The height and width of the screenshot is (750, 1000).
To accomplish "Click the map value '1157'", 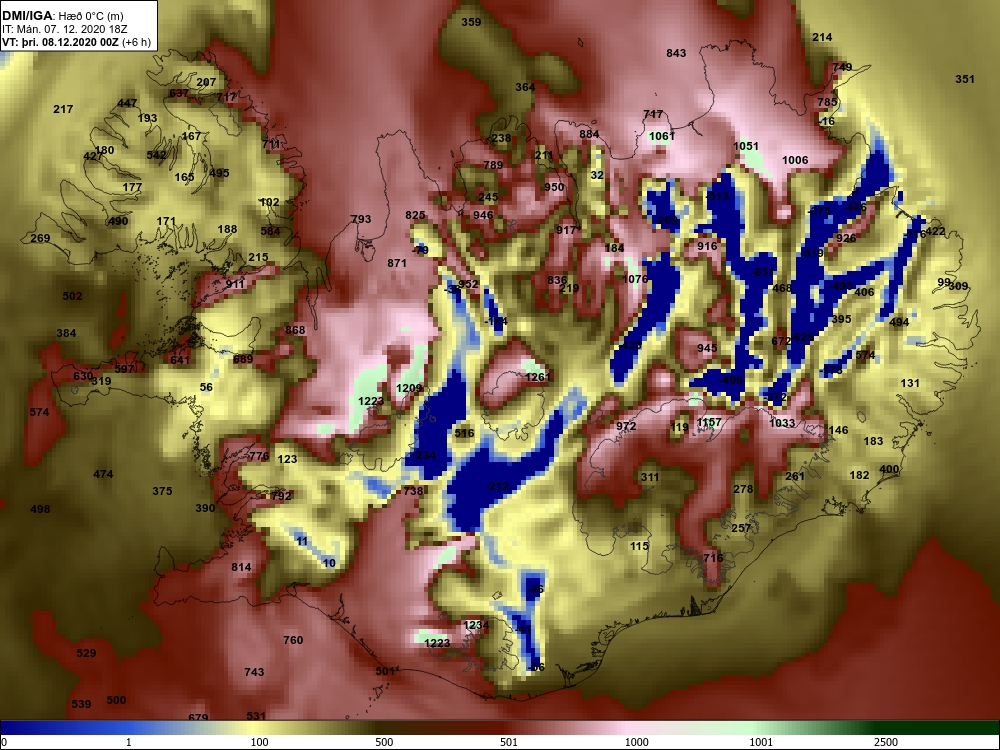I will click(x=709, y=422).
